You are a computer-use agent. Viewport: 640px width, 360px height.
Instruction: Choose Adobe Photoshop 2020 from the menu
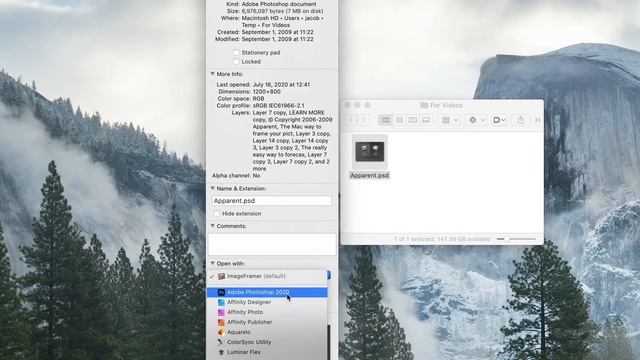point(267,292)
